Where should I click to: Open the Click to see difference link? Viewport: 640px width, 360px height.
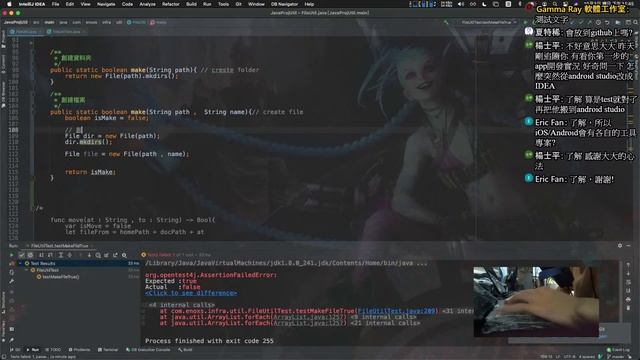(191, 293)
